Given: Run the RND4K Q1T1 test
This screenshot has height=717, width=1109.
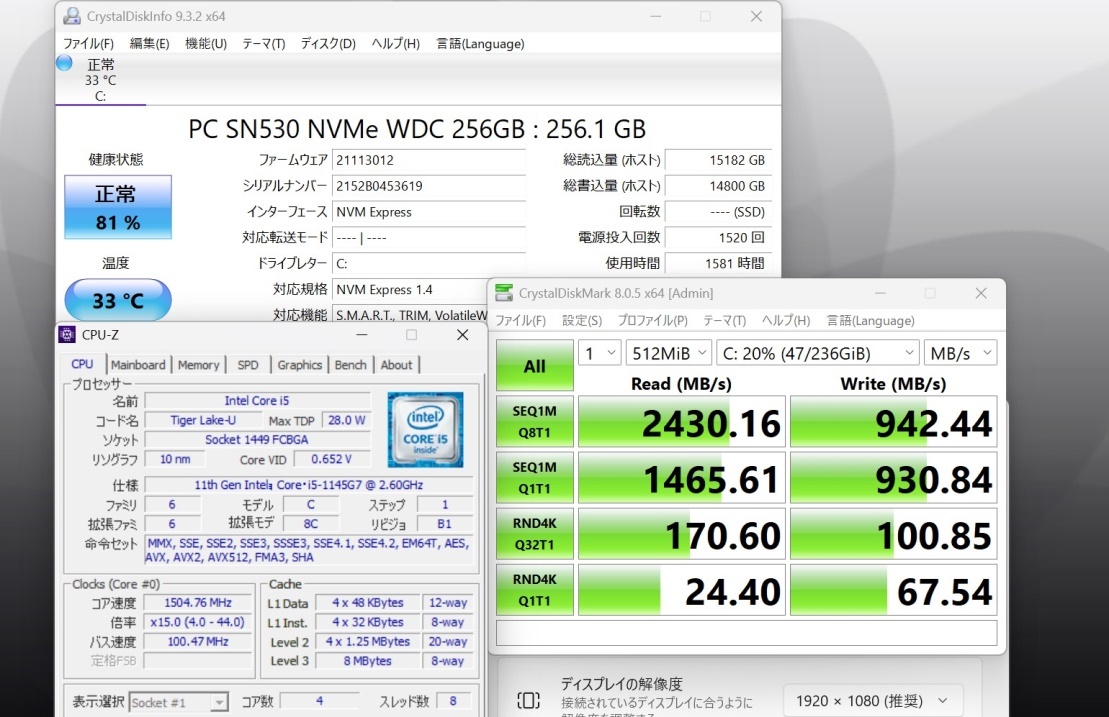Looking at the screenshot, I should click(535, 590).
